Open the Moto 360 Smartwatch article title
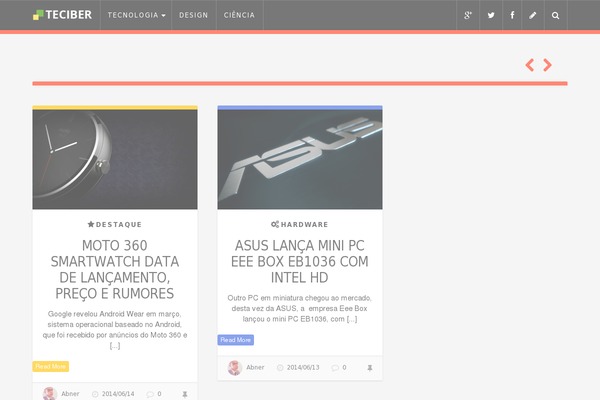The height and width of the screenshot is (400, 600). click(115, 269)
